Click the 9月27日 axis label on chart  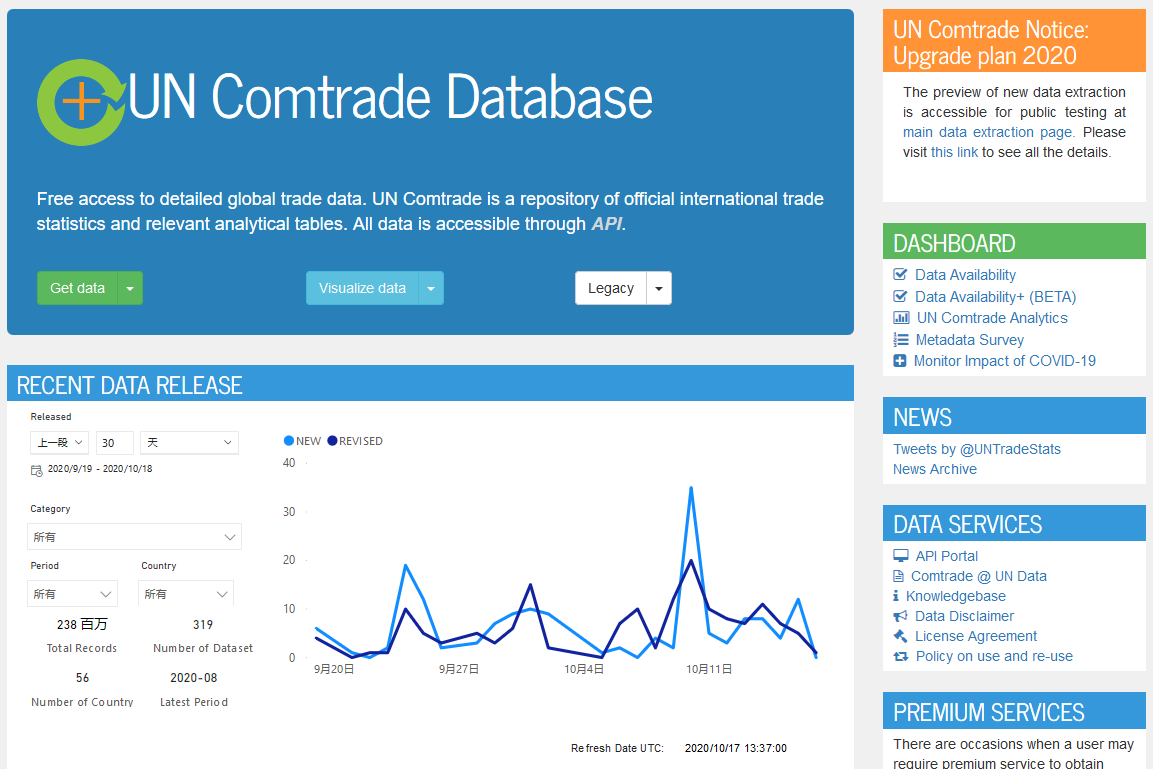459,669
